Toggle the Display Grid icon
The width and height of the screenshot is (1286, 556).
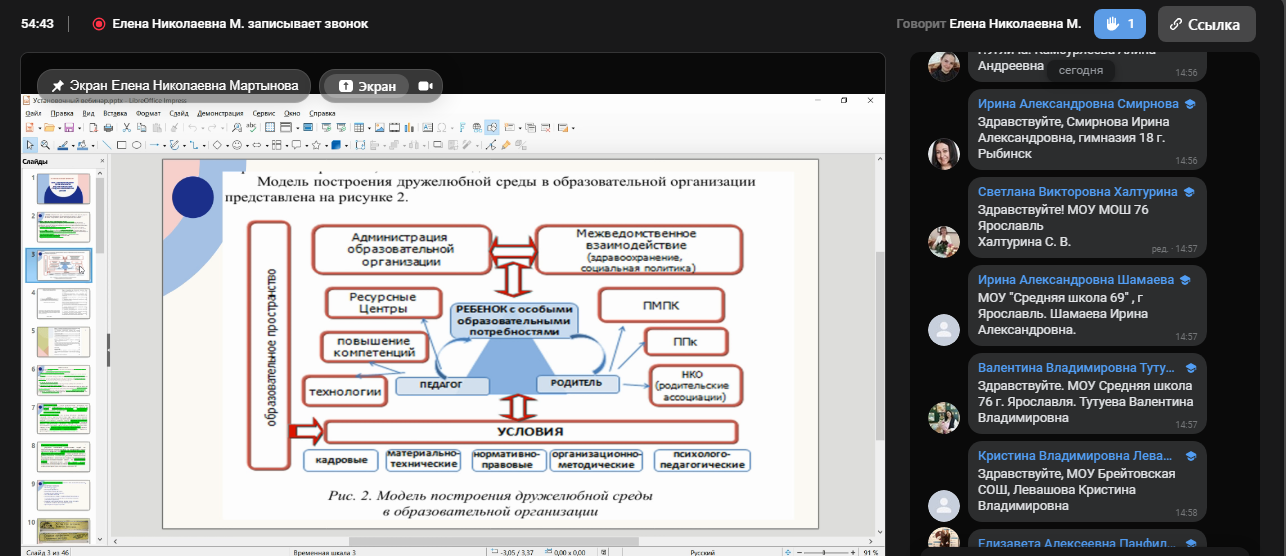click(x=270, y=128)
